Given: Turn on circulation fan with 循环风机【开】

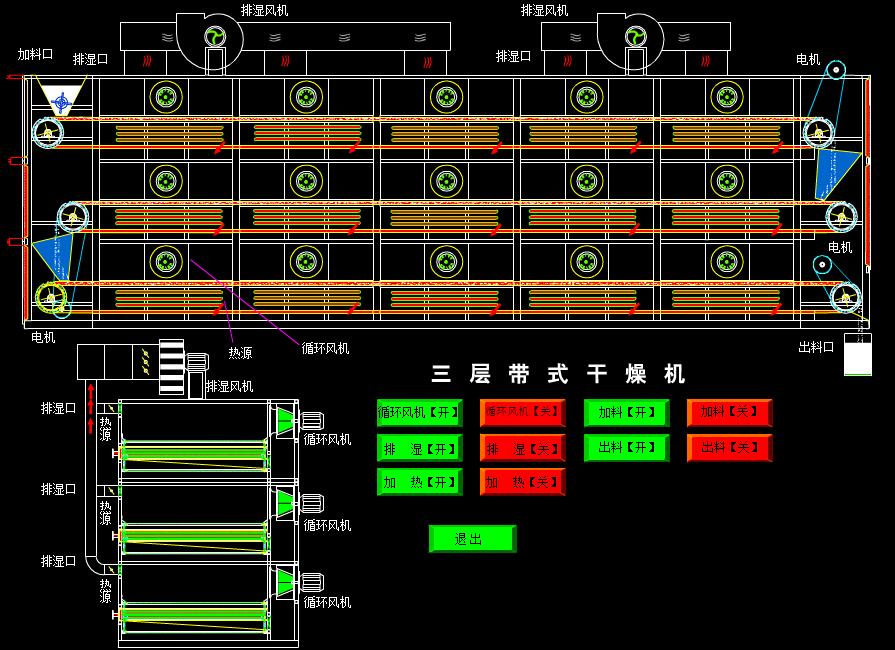Looking at the screenshot, I should tap(419, 412).
